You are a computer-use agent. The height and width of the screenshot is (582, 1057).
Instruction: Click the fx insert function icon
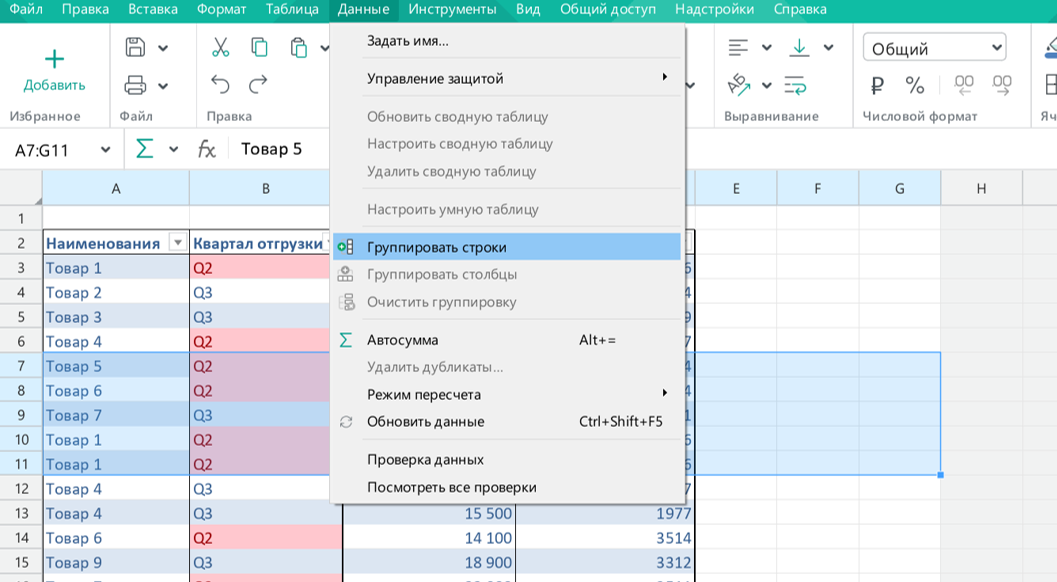tap(206, 149)
